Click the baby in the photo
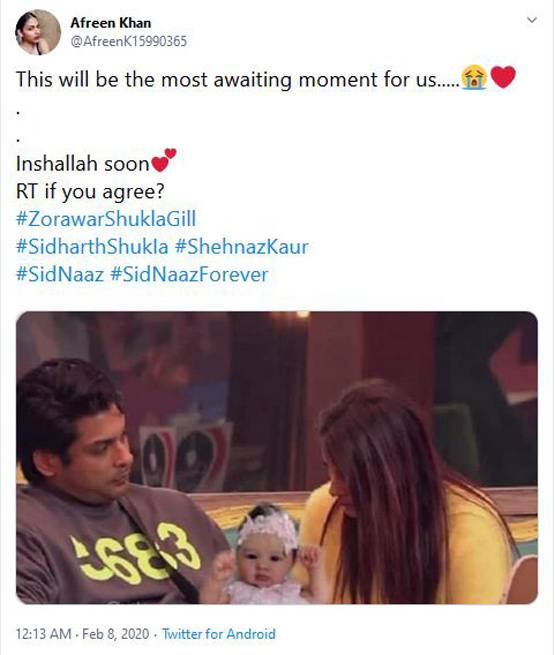This screenshot has width=555, height=655. tap(264, 556)
